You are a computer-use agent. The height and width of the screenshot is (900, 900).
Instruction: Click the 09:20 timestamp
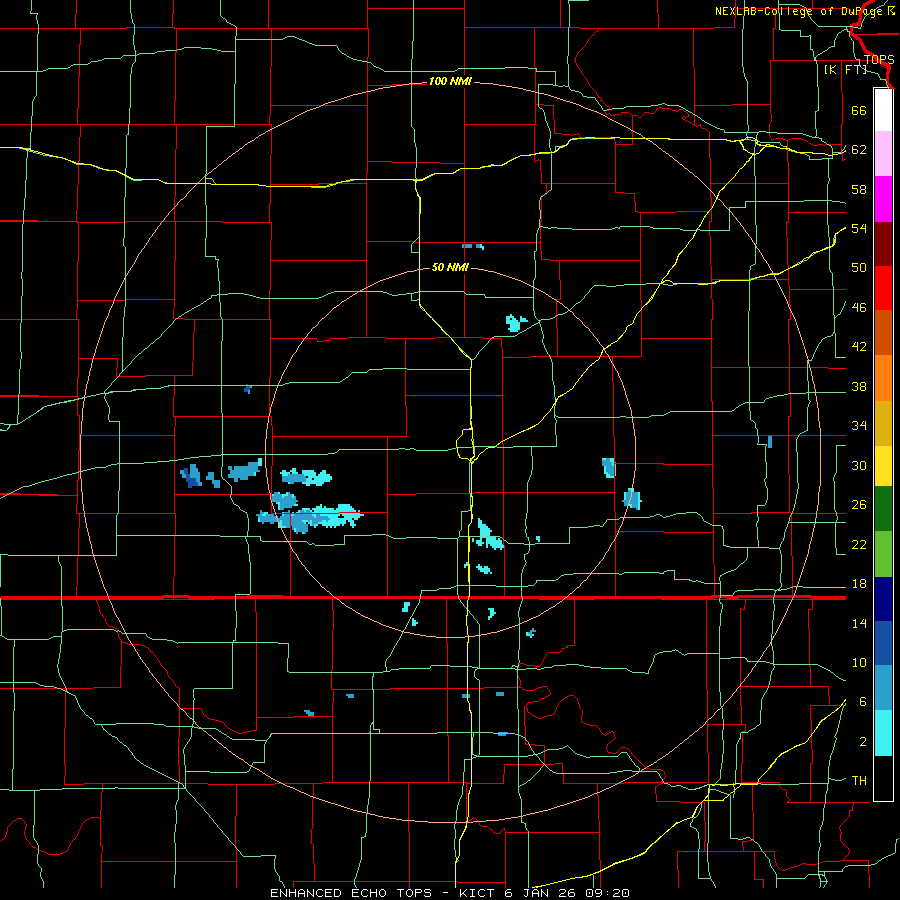point(608,893)
